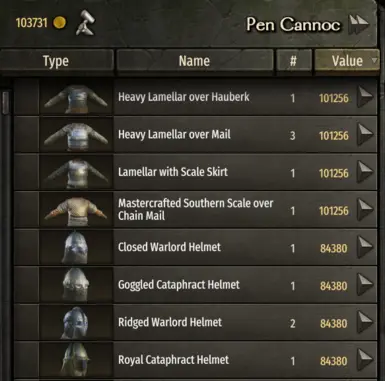Click the gold coin icon beside 103731

point(60,23)
